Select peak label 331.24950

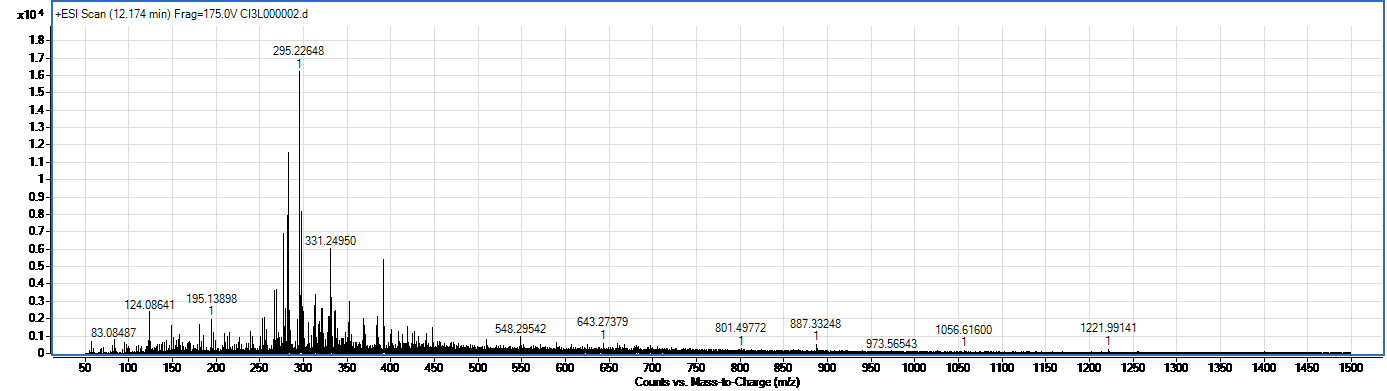(x=330, y=241)
